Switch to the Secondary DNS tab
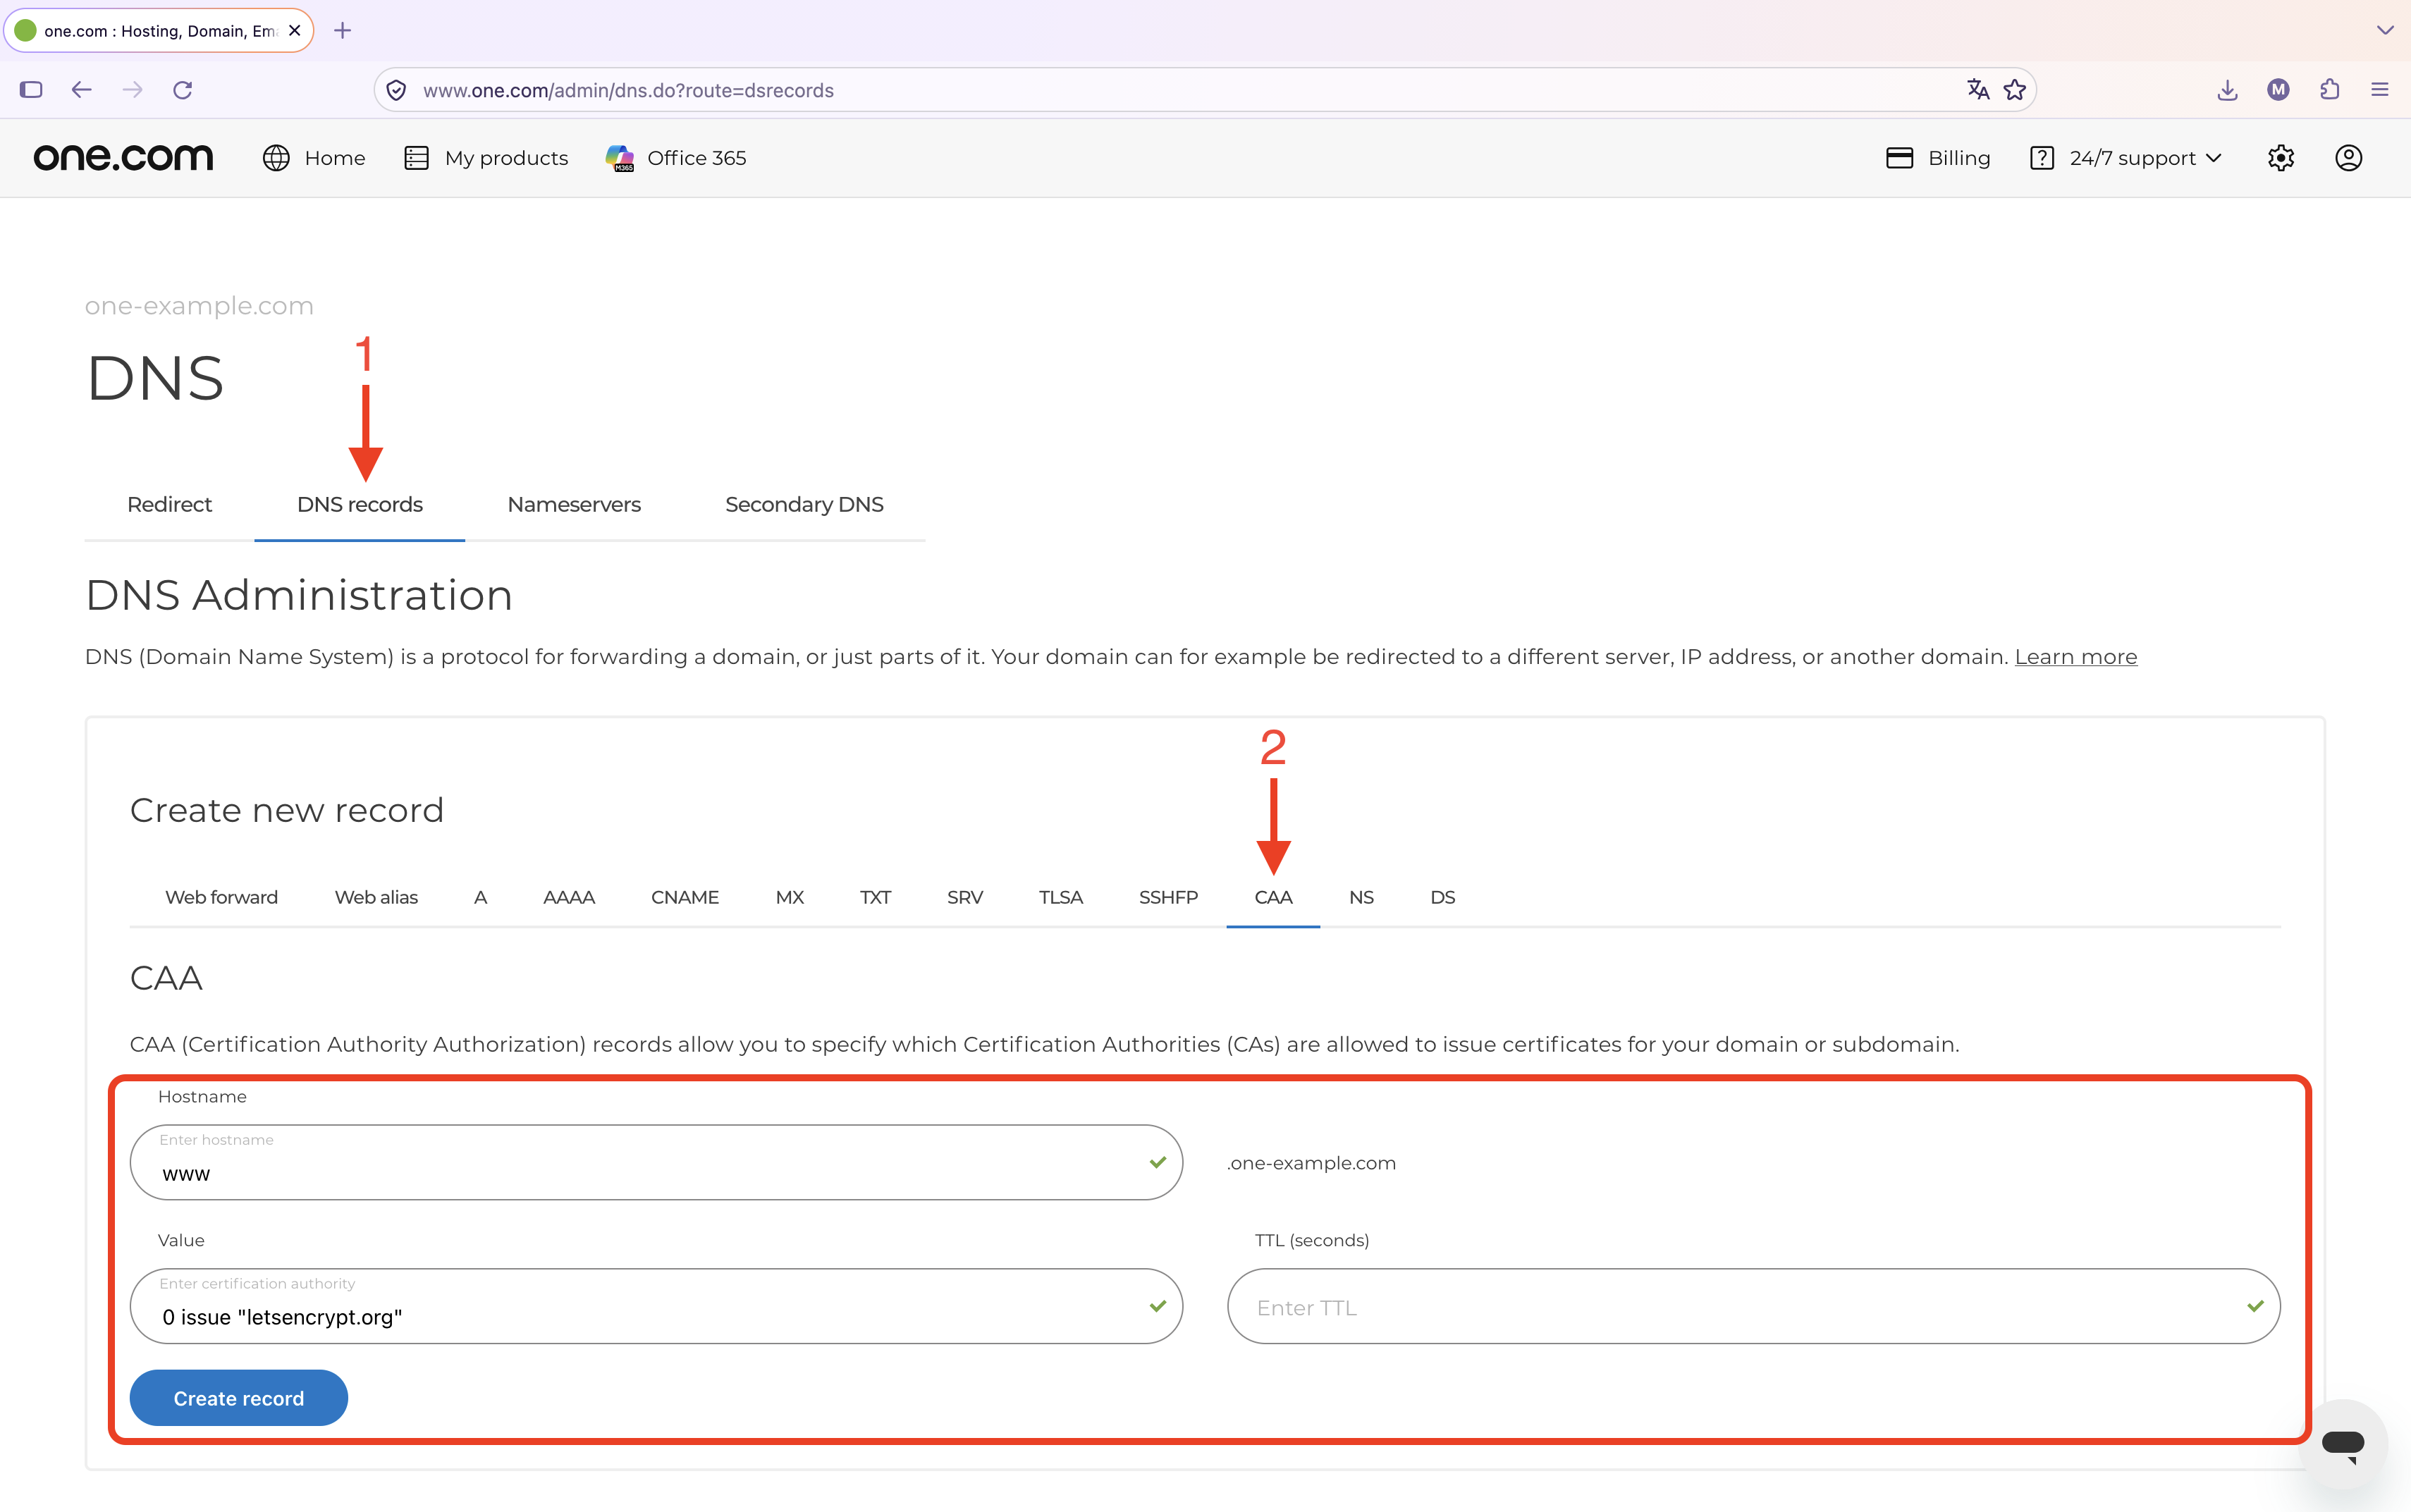Screen dimensions: 2411x1512 pos(804,504)
